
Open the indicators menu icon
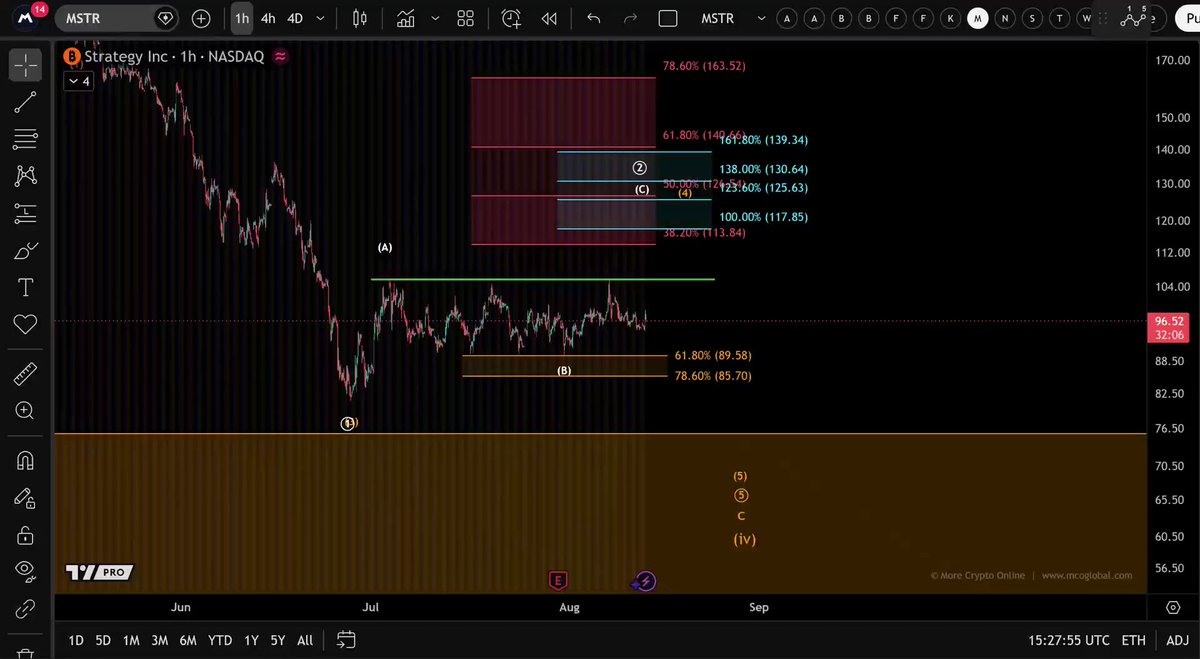pos(406,18)
